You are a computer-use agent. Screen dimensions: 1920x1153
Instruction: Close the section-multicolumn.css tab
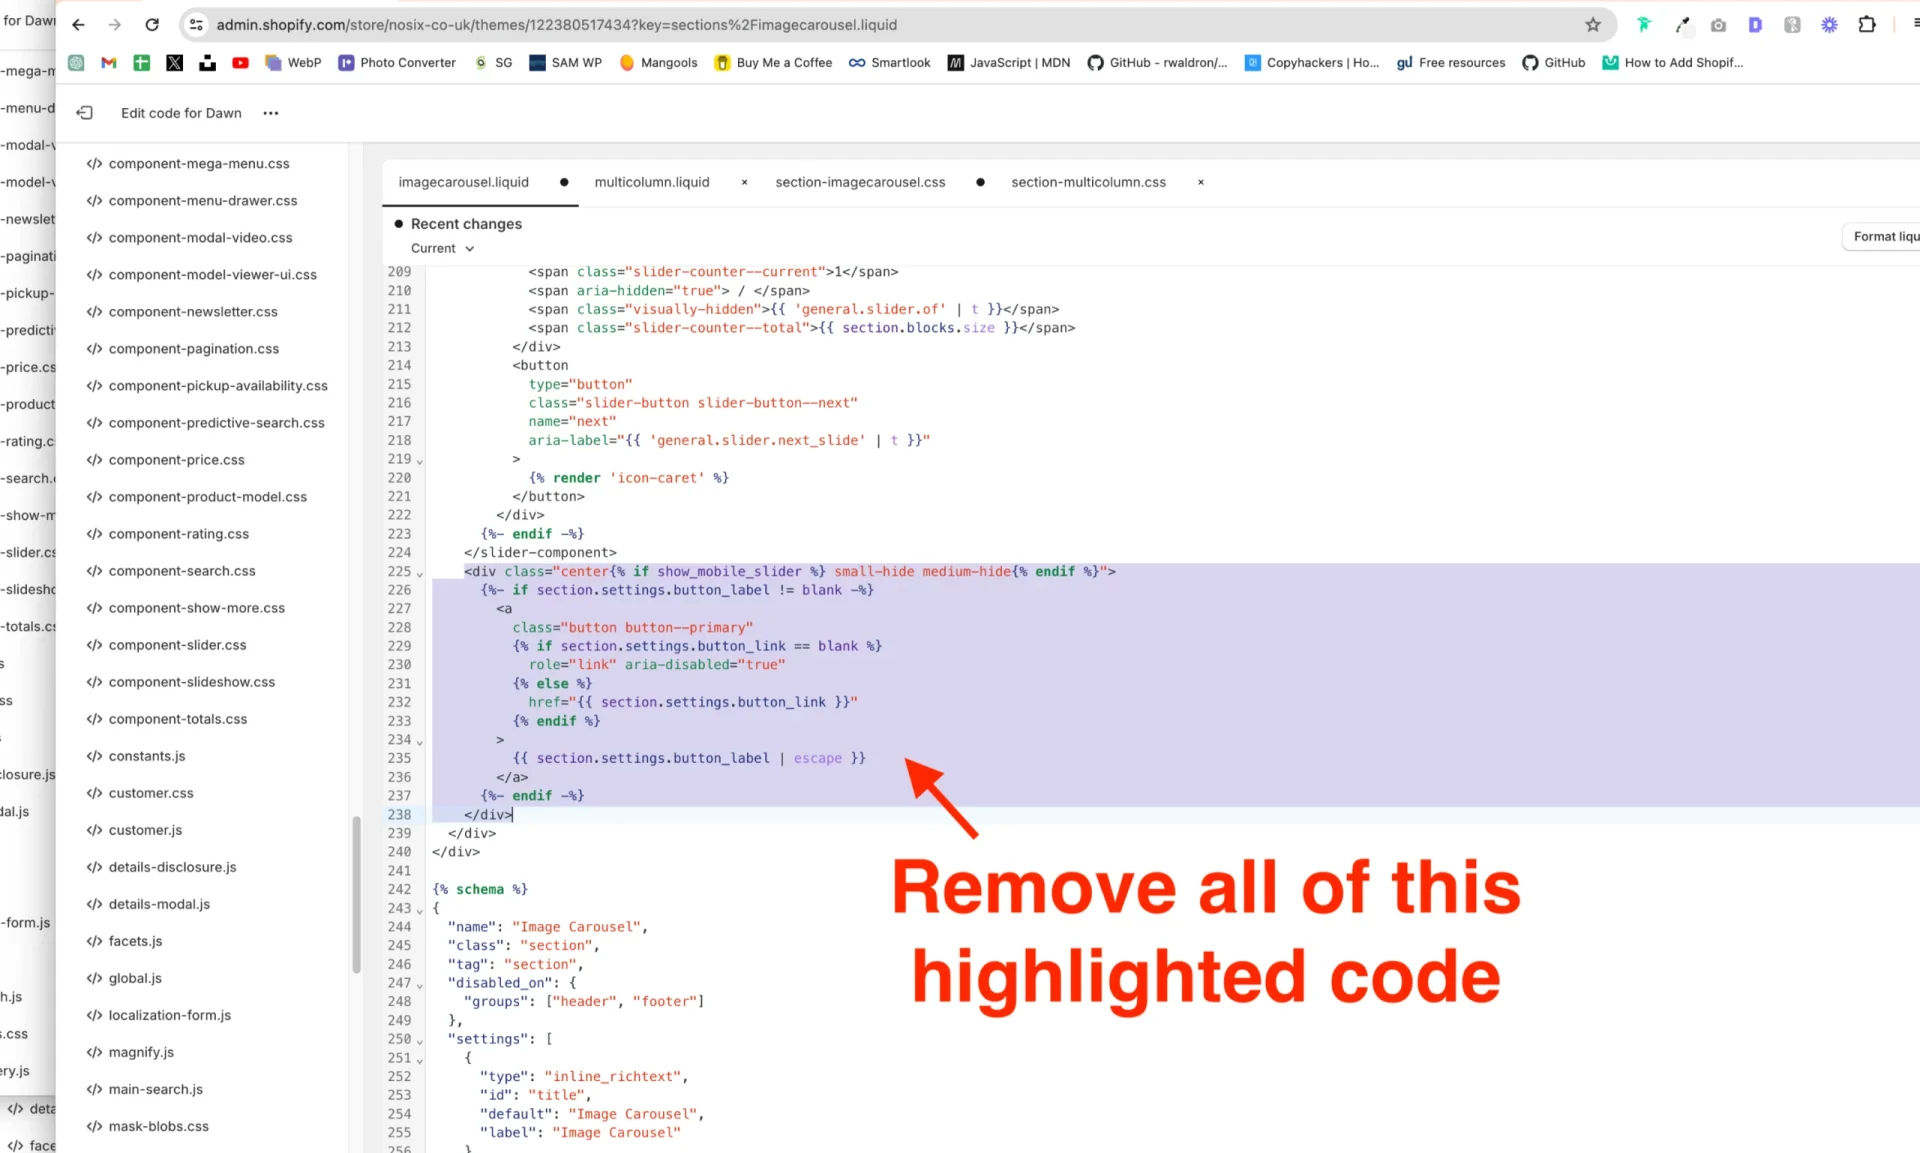1201,182
